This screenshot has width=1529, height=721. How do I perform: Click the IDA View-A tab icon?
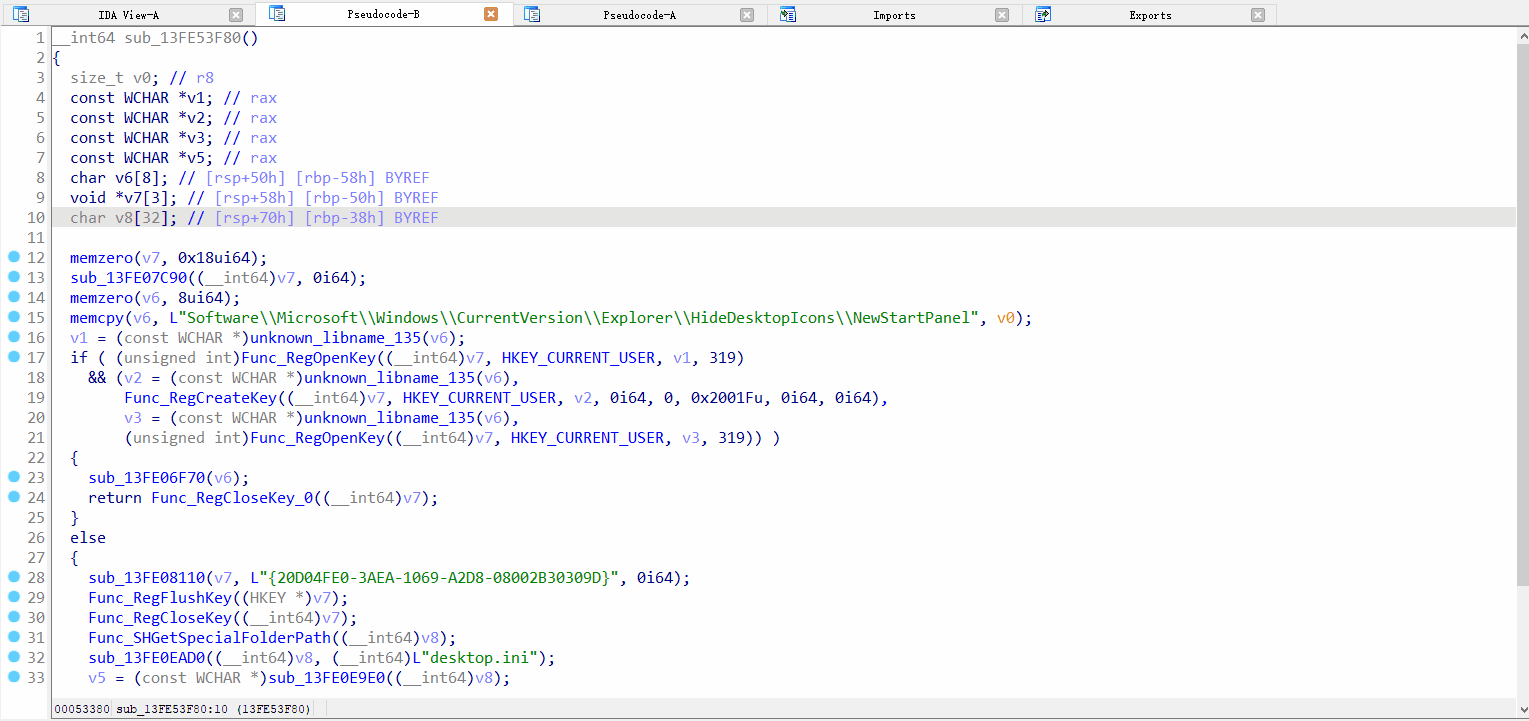click(x=21, y=14)
